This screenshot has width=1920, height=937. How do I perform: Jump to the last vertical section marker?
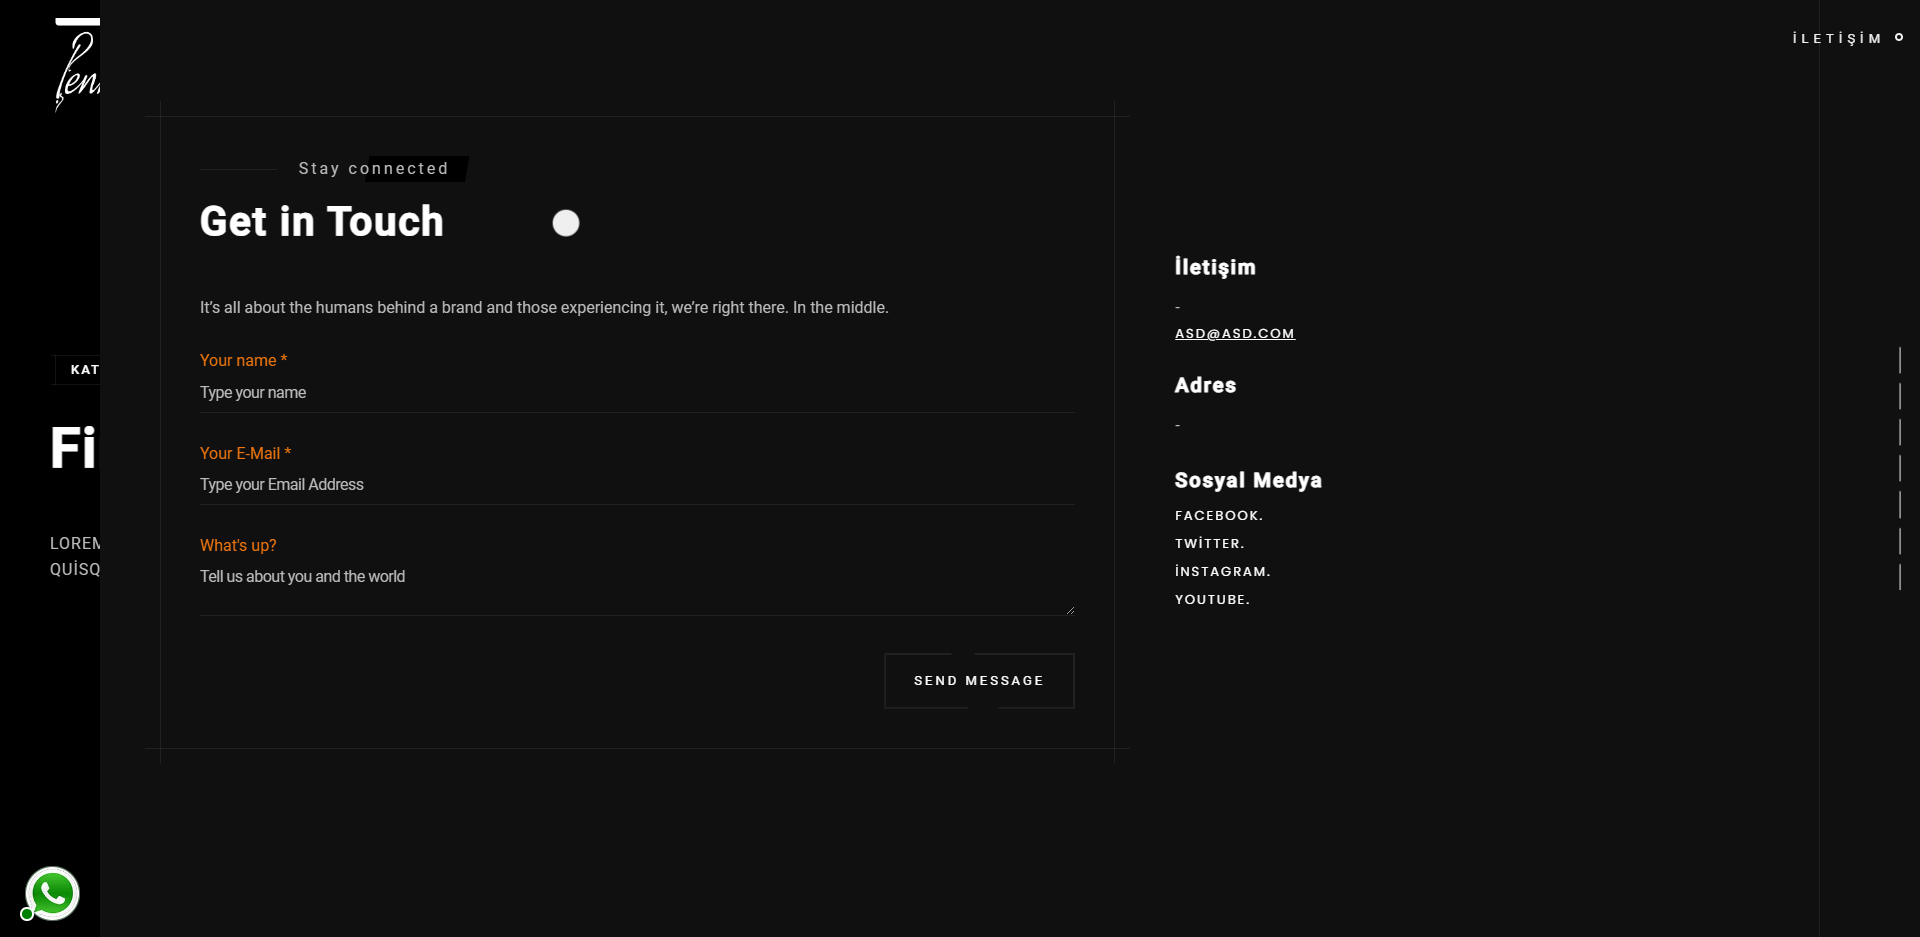pos(1899,577)
